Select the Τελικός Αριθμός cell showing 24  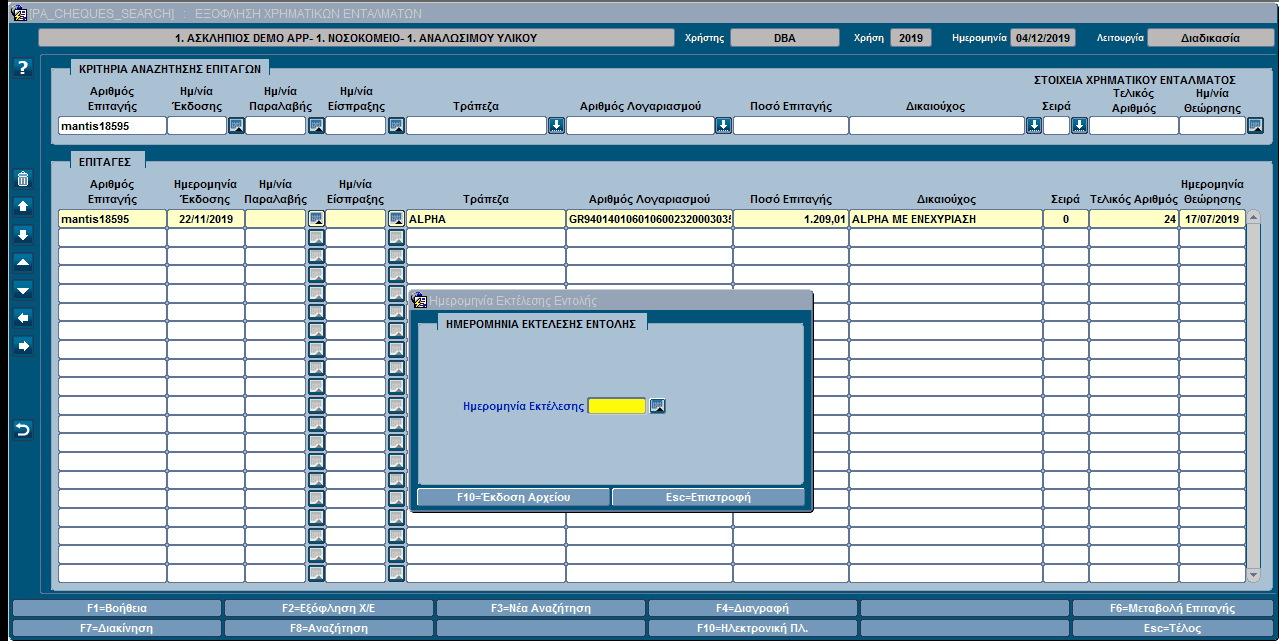point(1134,219)
